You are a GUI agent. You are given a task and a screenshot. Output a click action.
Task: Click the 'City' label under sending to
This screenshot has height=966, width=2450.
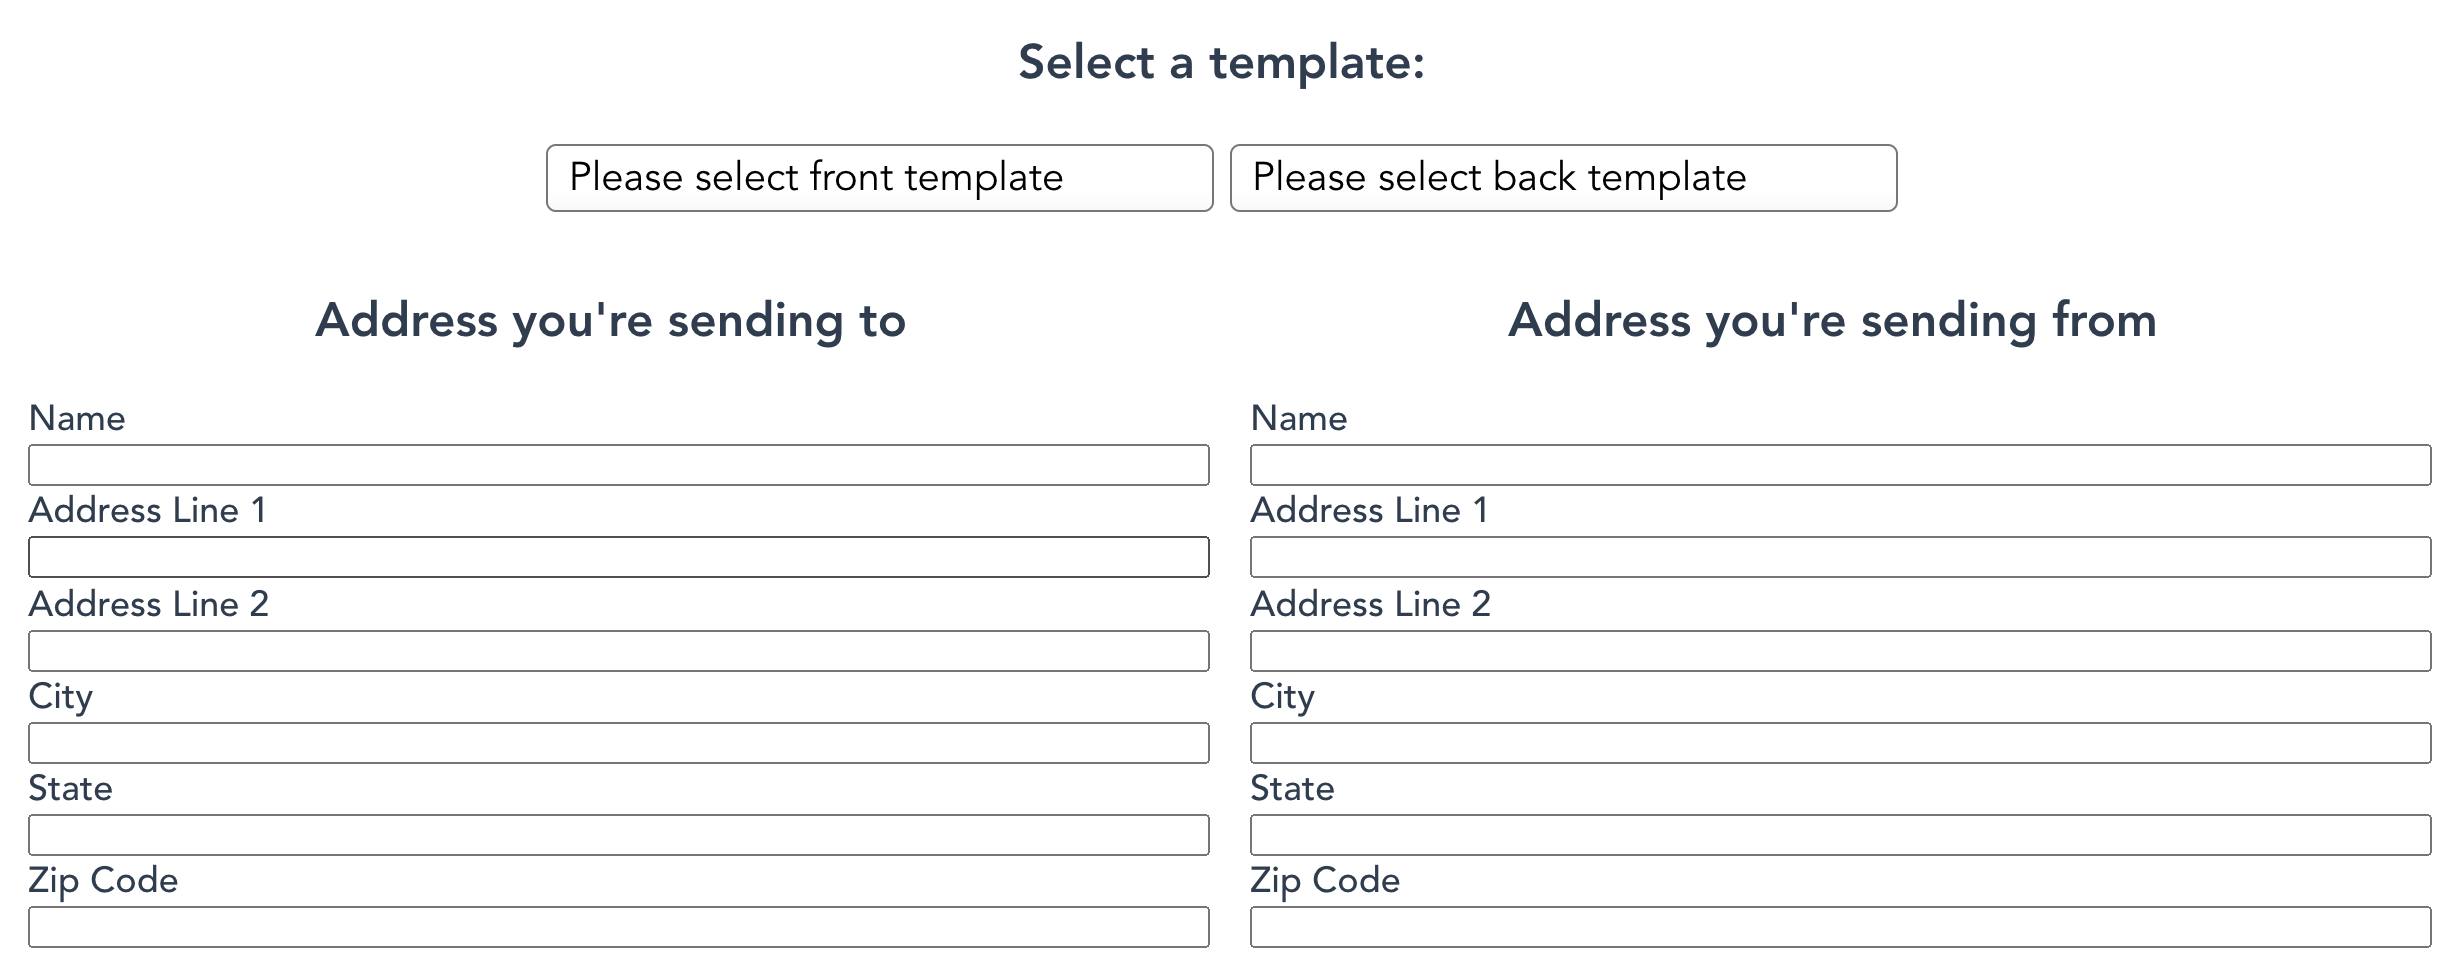point(60,696)
